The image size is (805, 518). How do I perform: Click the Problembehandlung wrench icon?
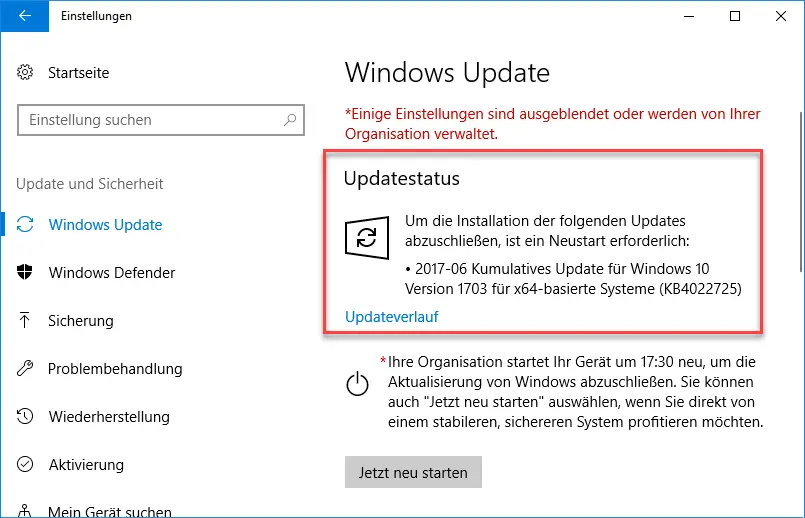coord(25,368)
